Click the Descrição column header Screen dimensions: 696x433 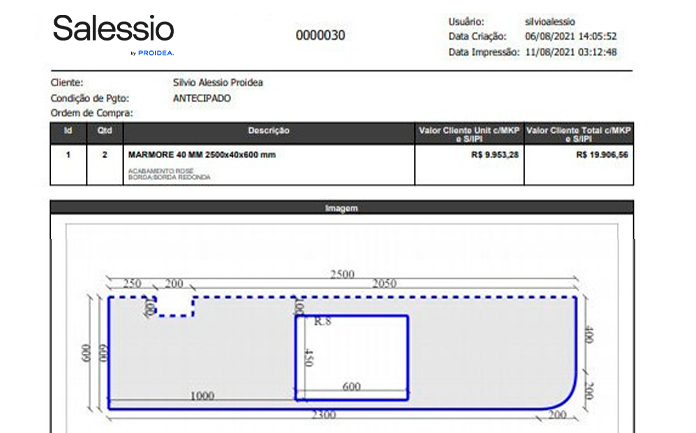tap(268, 131)
